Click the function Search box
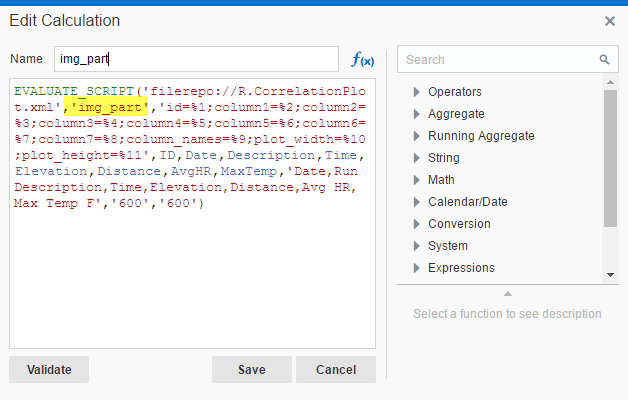The image size is (628, 400). click(x=500, y=60)
